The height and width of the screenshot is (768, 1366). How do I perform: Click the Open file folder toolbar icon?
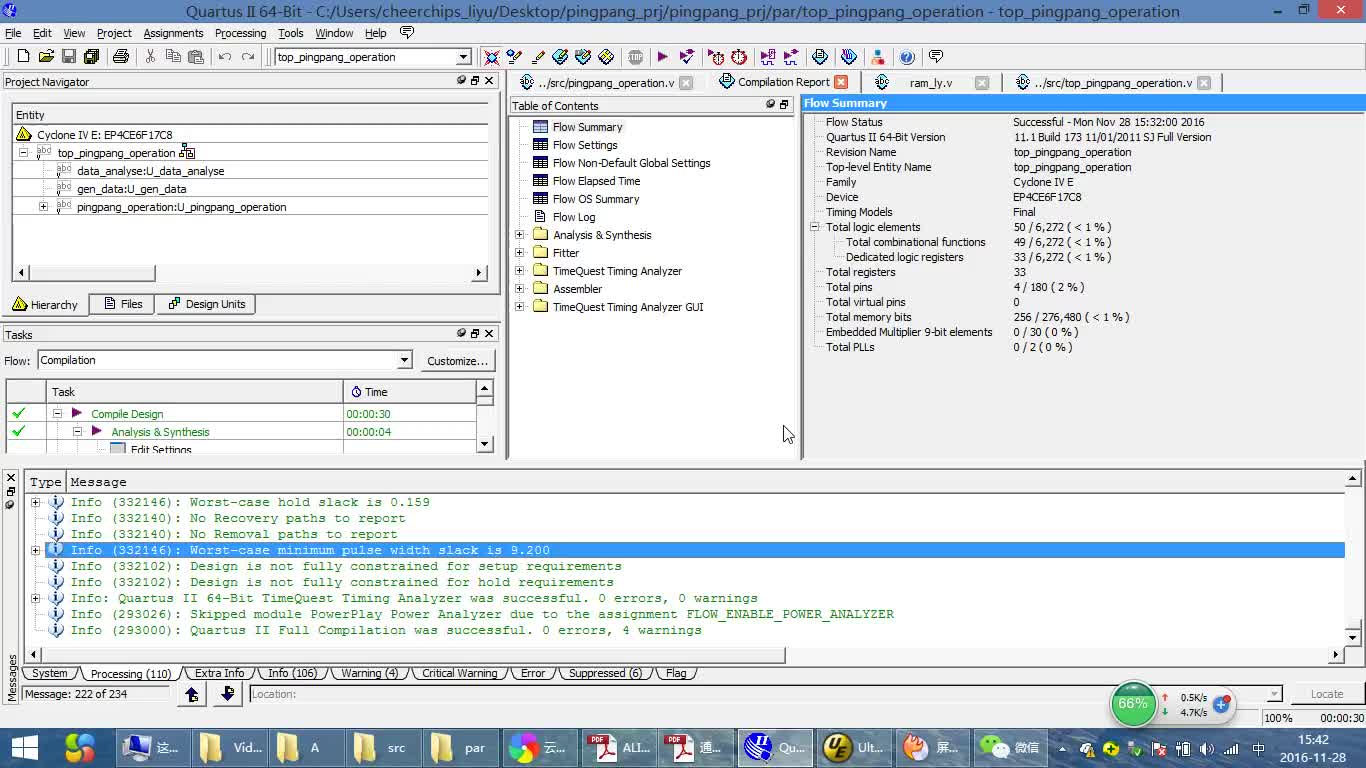click(x=46, y=57)
